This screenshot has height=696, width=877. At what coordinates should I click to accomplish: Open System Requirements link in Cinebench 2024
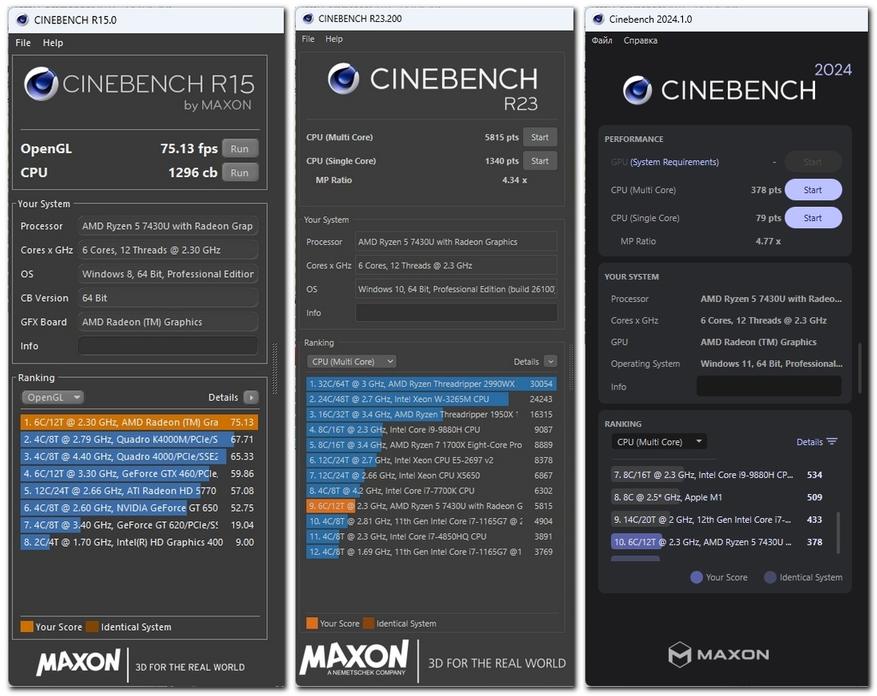674,162
